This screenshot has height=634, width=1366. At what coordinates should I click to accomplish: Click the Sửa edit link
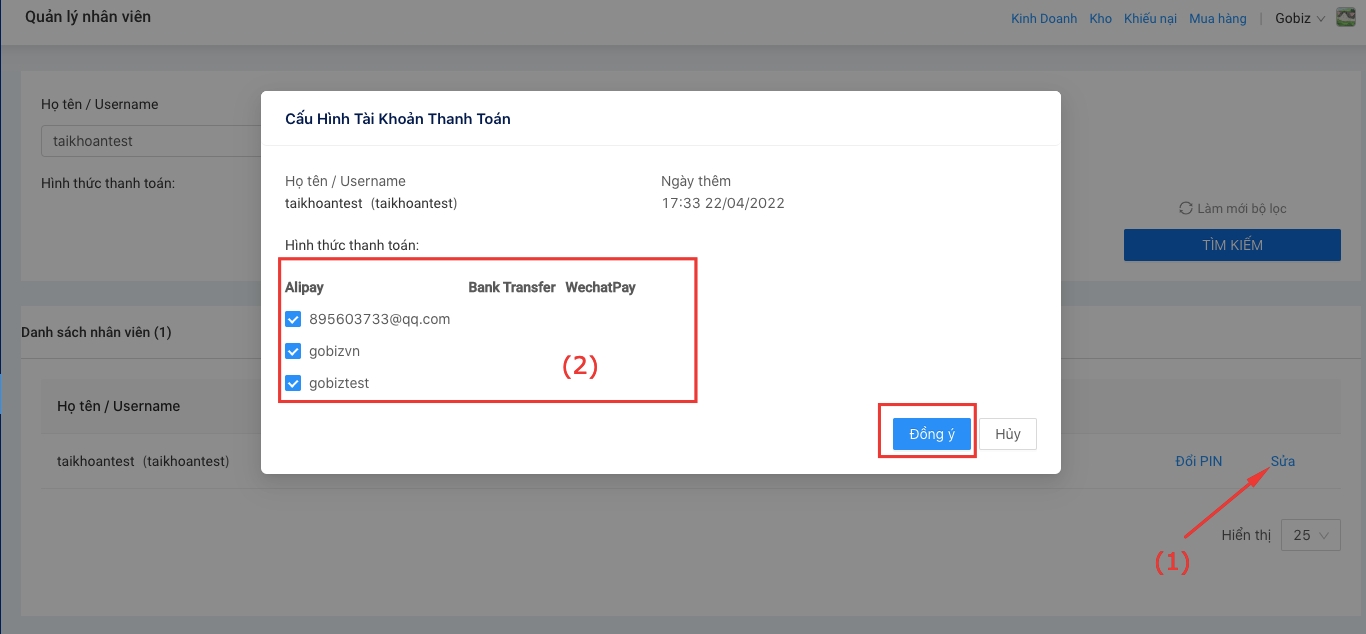coord(1282,461)
